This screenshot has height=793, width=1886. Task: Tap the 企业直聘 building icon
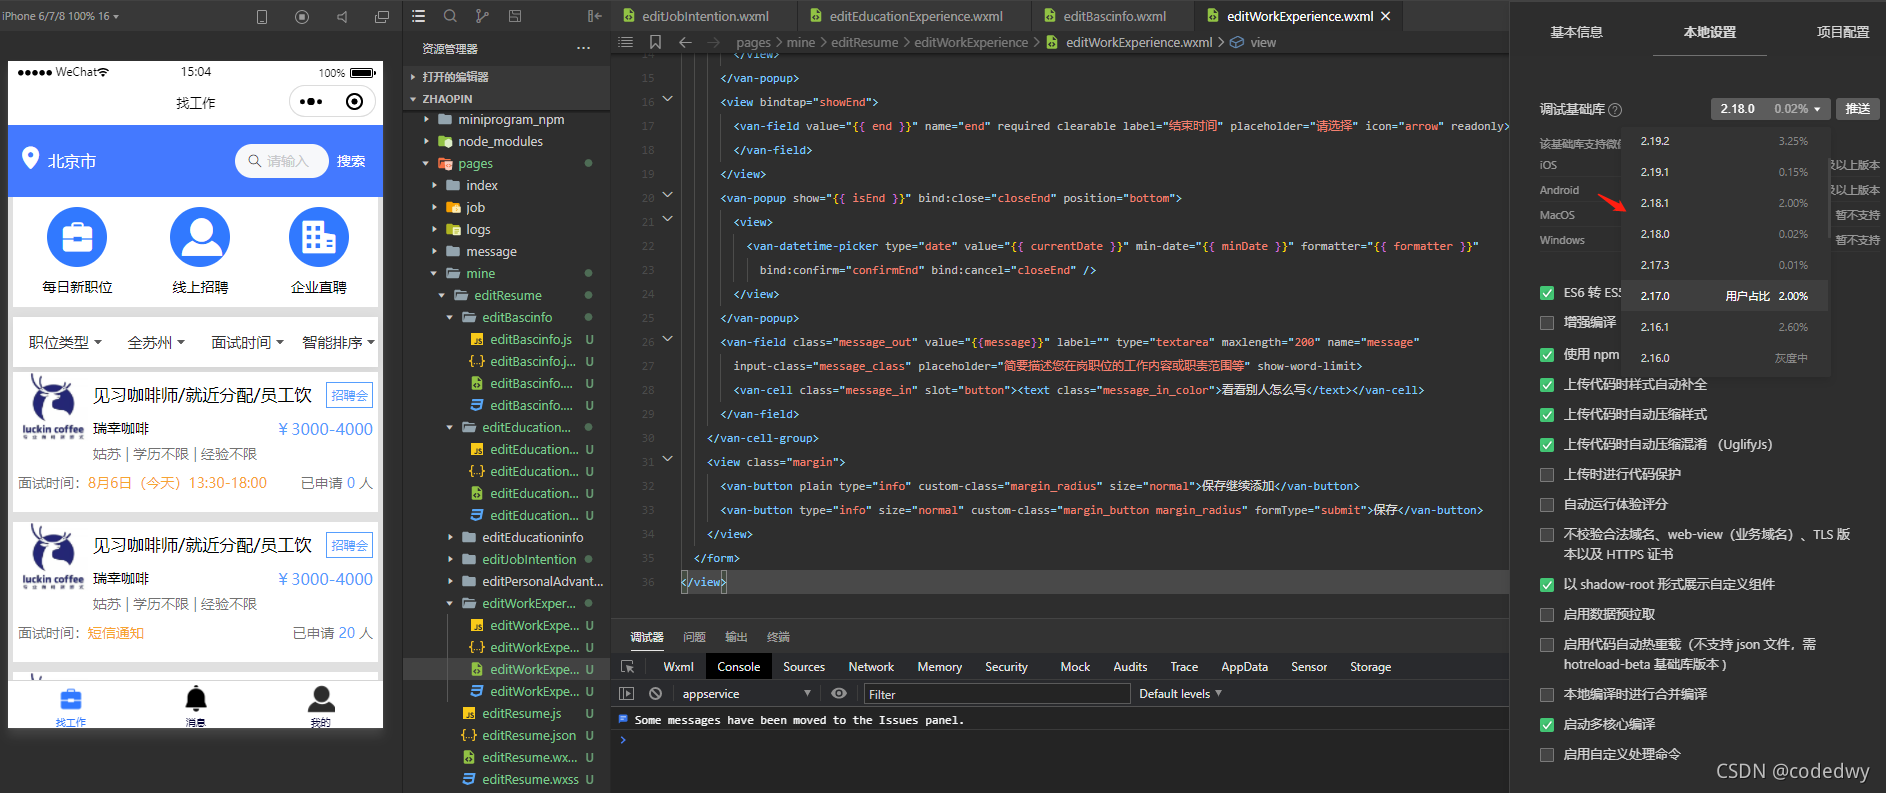(x=319, y=237)
